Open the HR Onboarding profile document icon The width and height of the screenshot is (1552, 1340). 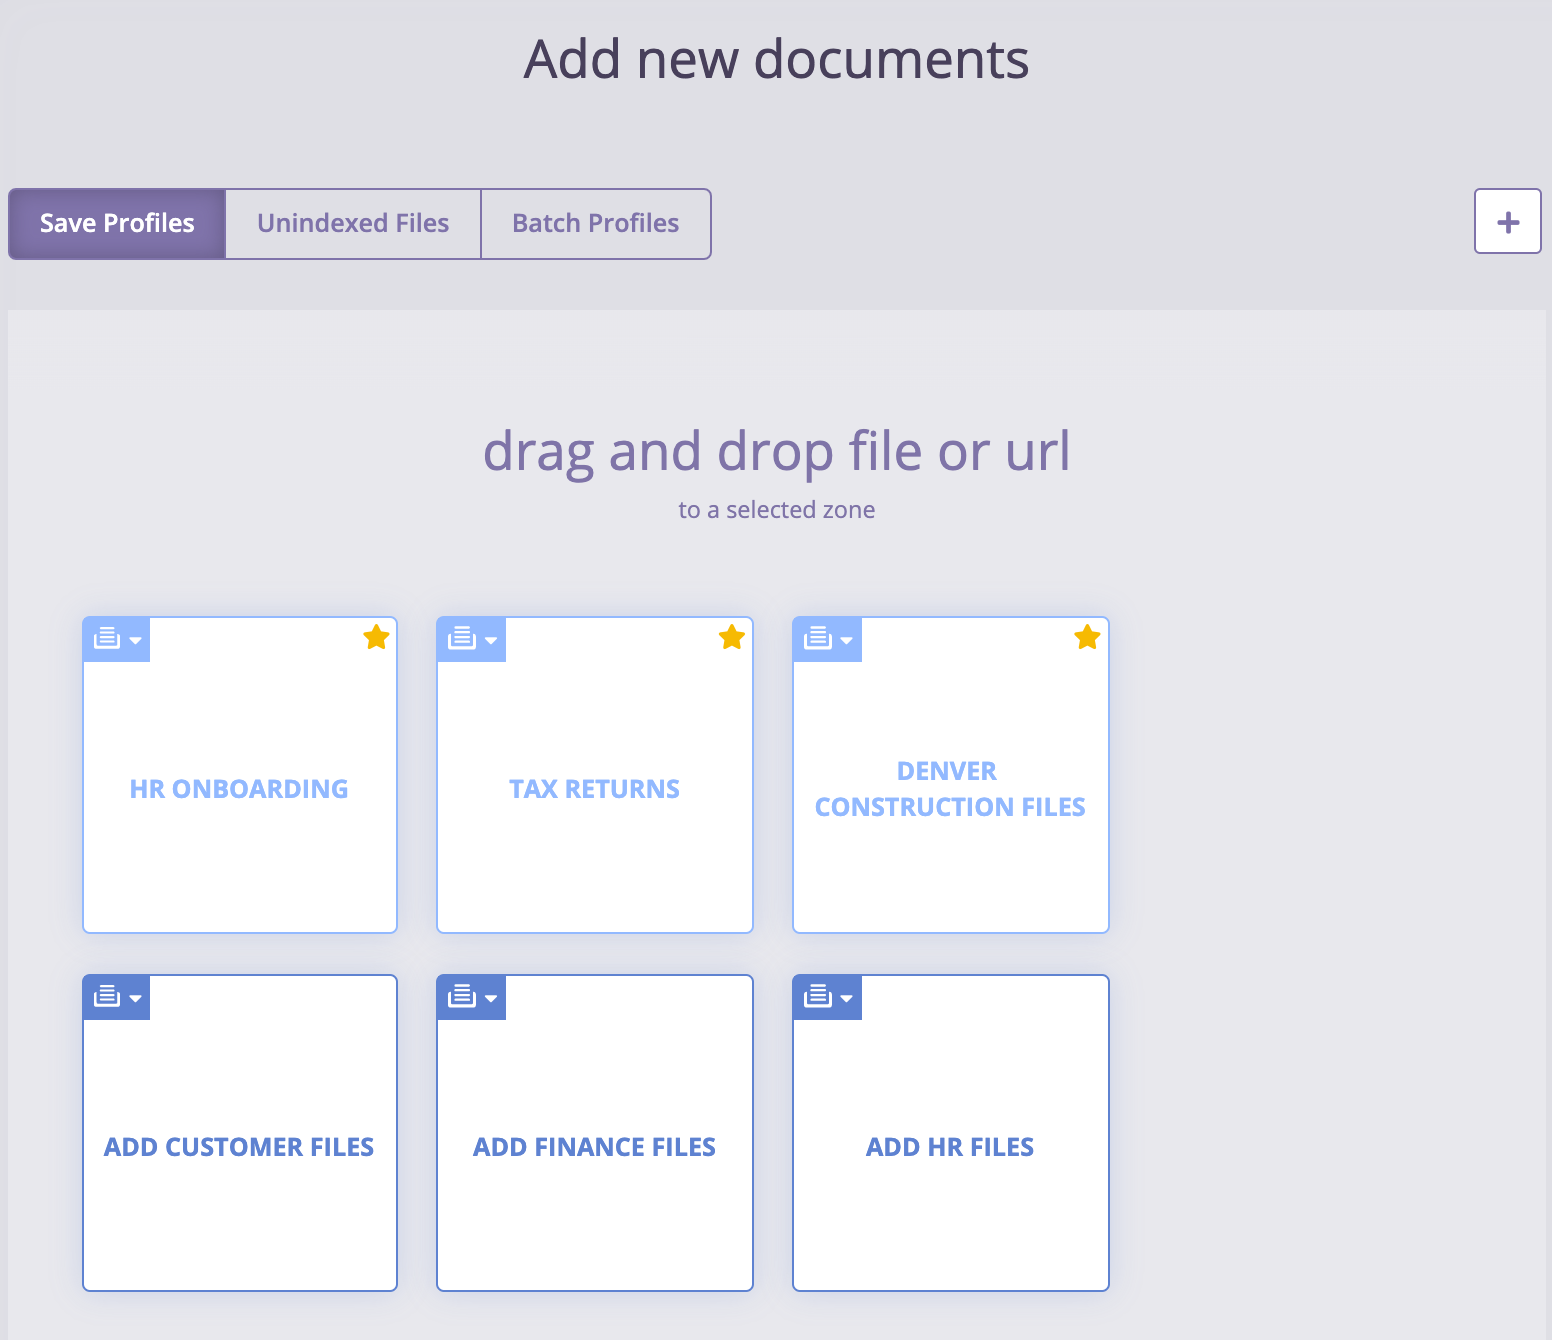click(x=108, y=639)
